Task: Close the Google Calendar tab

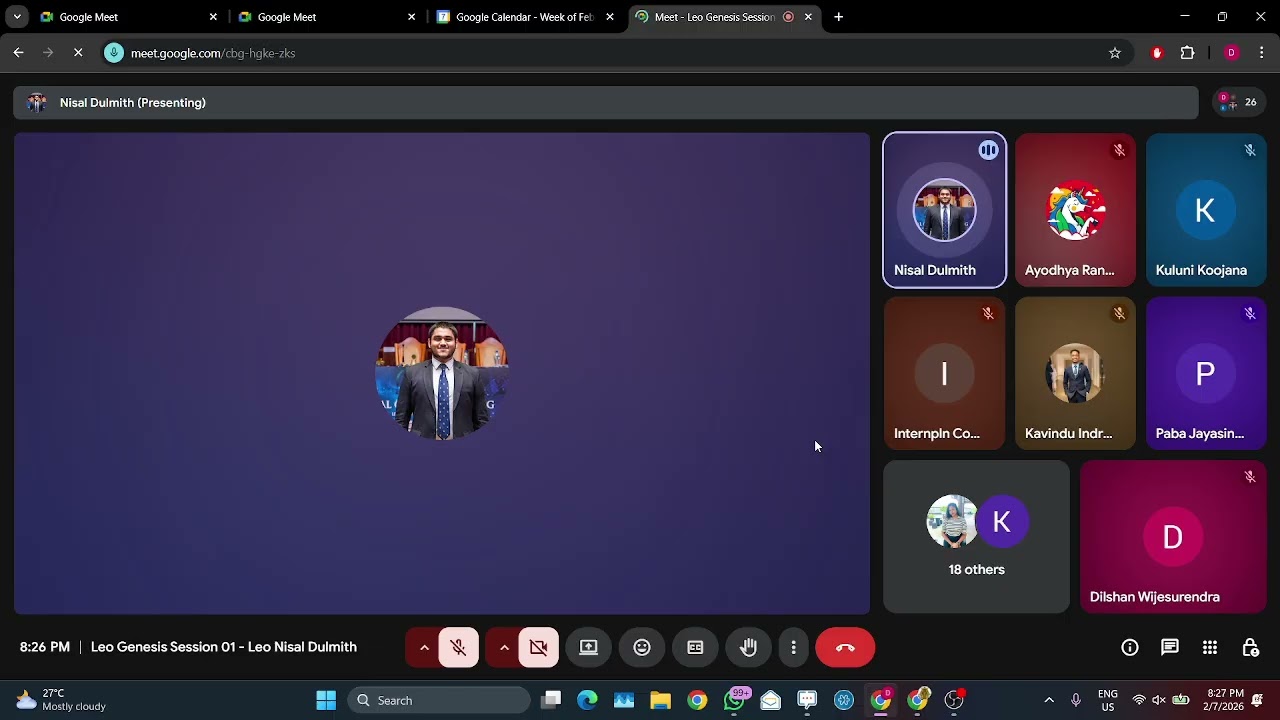Action: 610,17
